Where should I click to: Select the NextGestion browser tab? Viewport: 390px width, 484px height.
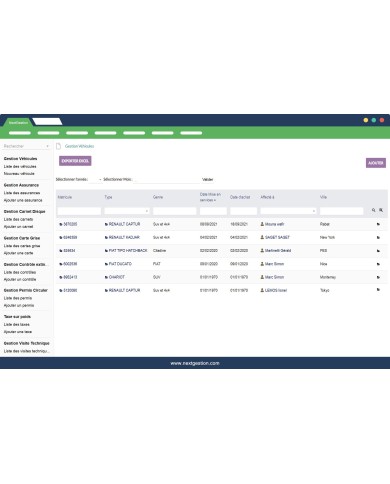tap(18, 122)
